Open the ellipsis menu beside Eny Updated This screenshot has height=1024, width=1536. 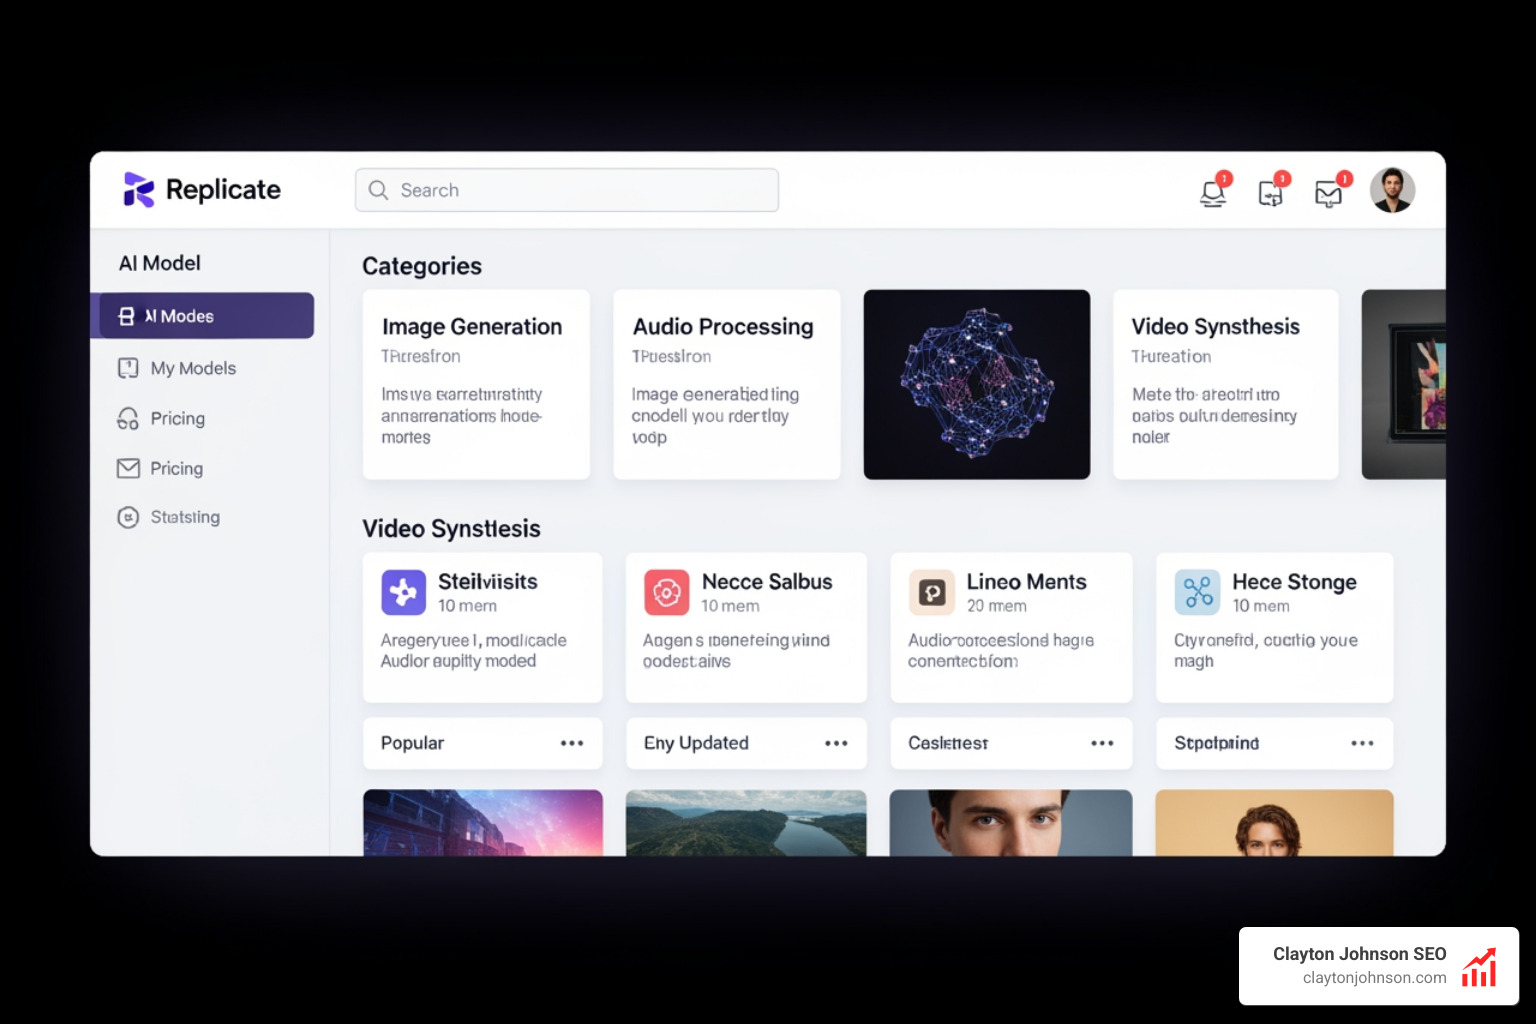click(836, 743)
